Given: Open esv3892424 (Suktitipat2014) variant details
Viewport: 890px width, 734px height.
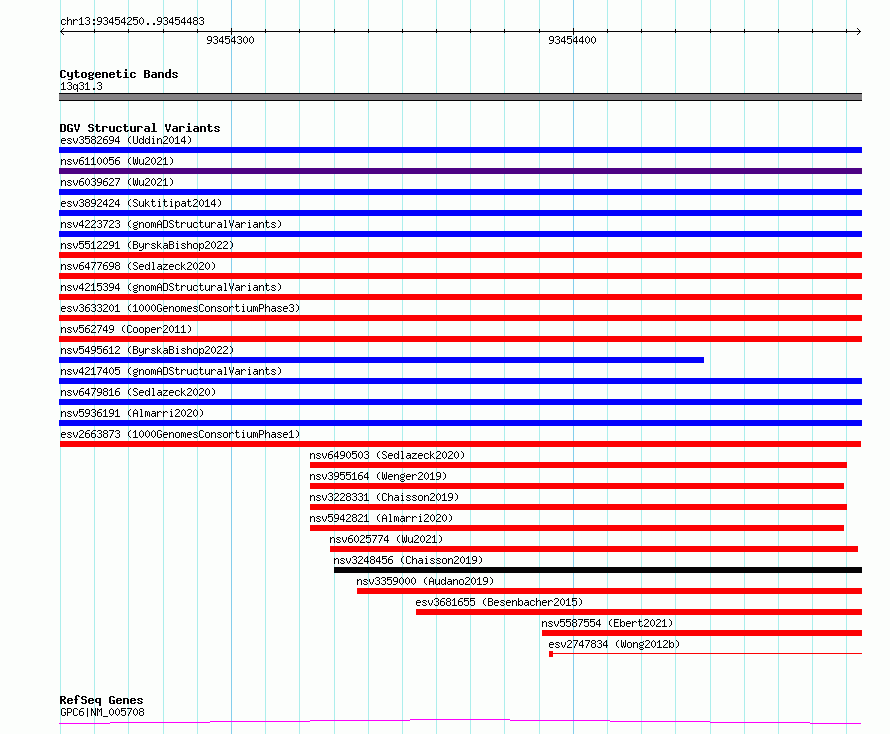Looking at the screenshot, I should pos(141,203).
